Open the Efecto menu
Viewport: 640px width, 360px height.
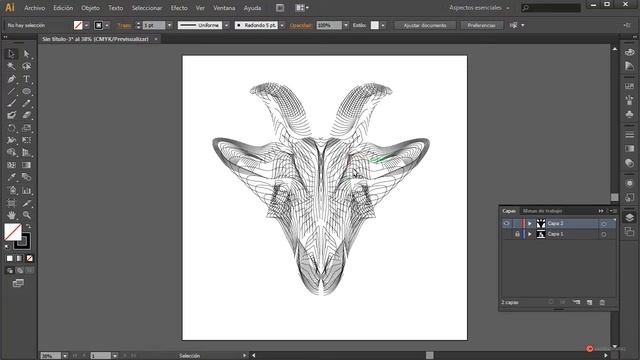tap(179, 8)
